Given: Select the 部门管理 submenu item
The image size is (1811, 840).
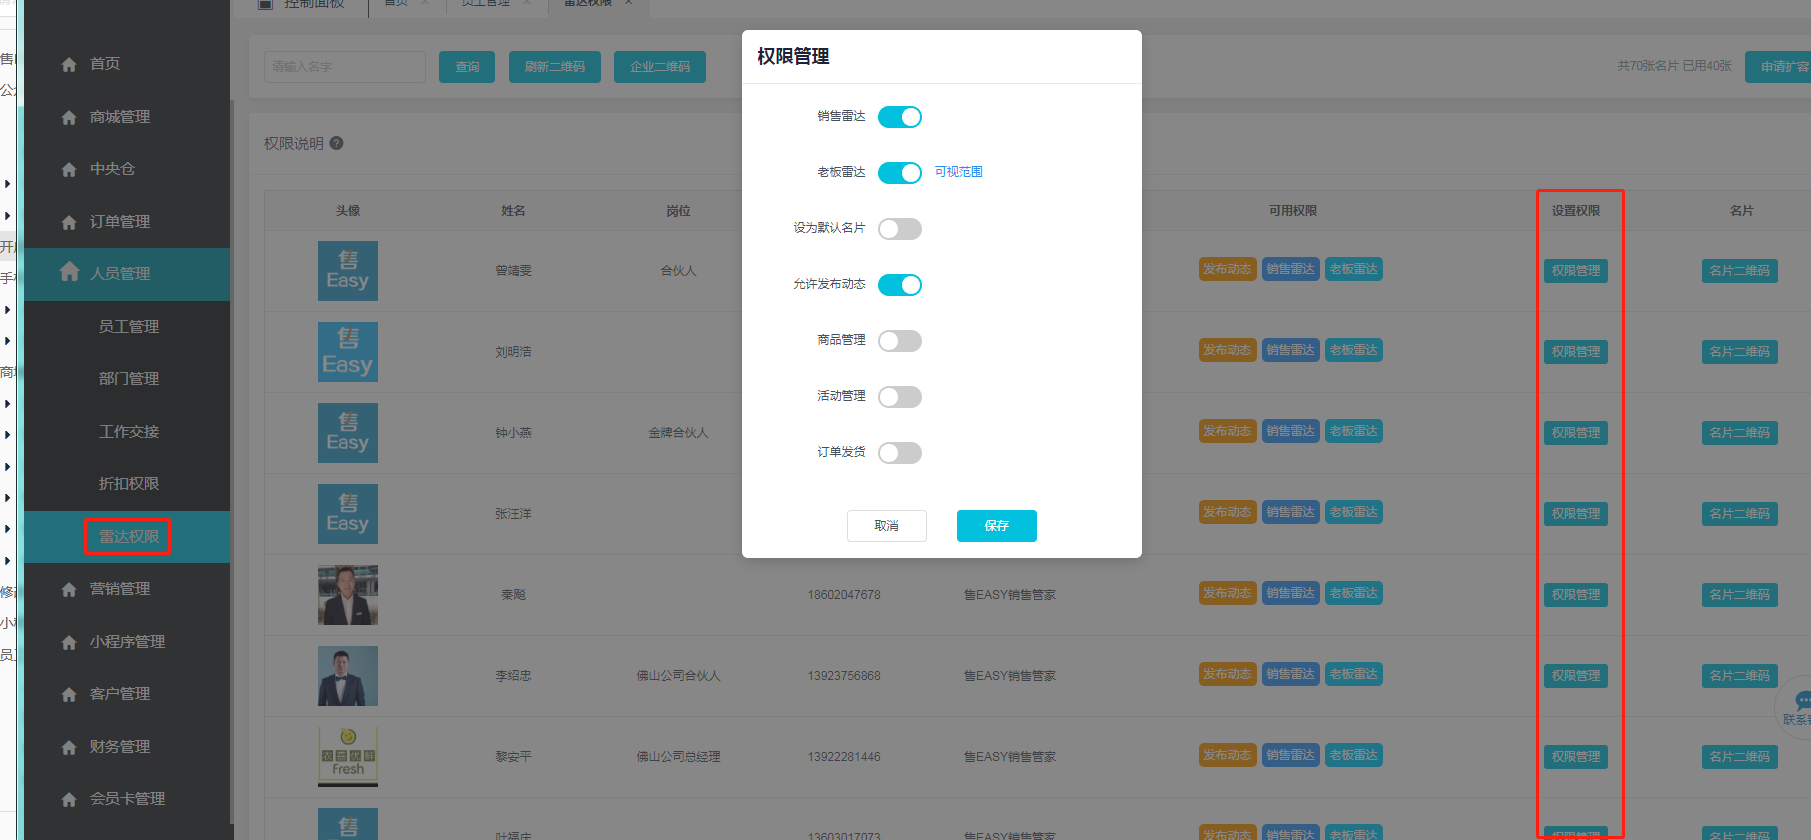Looking at the screenshot, I should (x=128, y=379).
